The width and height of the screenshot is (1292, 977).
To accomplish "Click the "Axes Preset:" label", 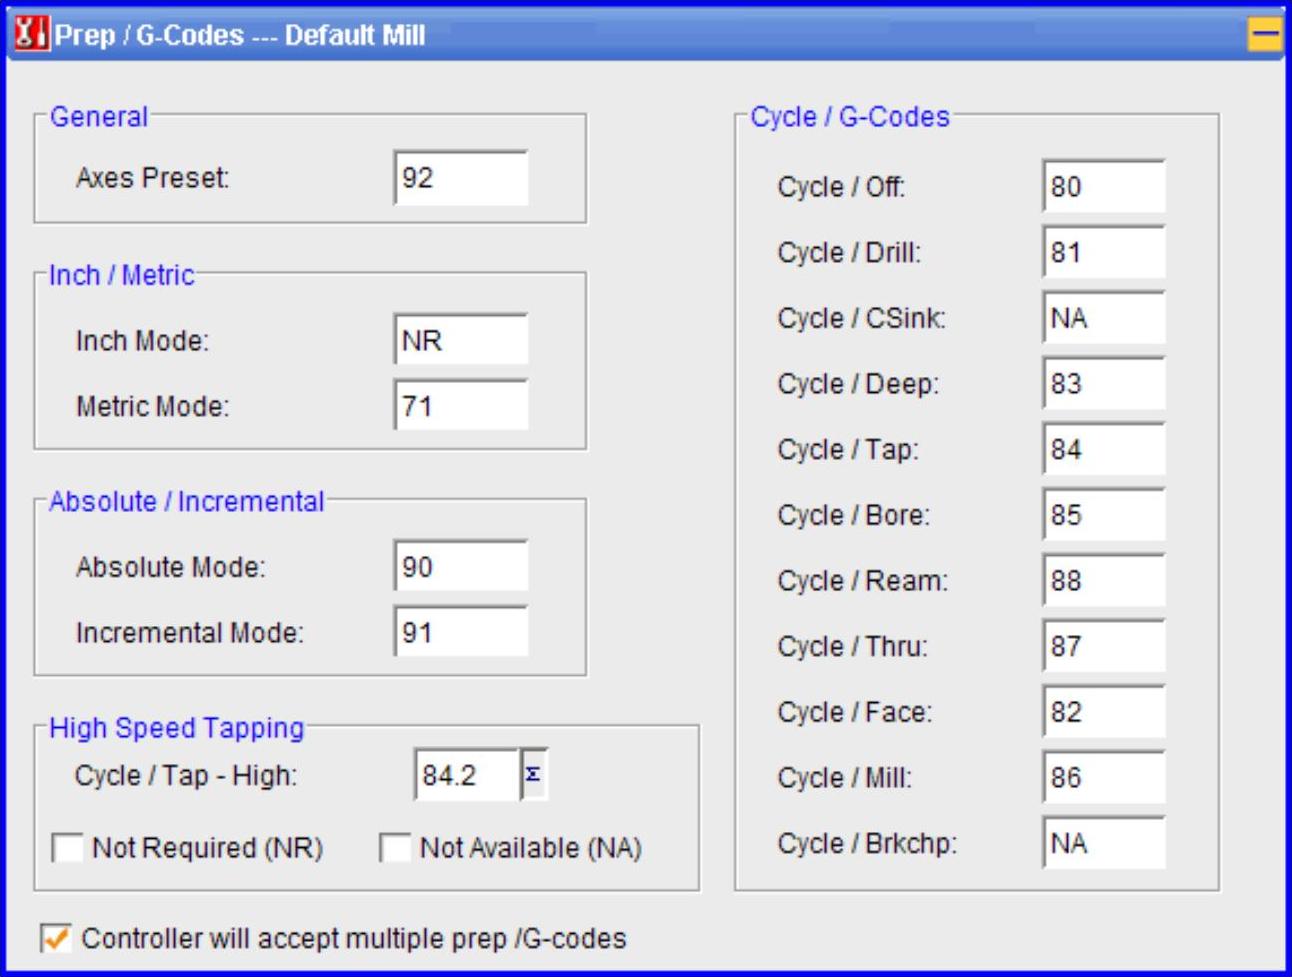I will (x=152, y=178).
